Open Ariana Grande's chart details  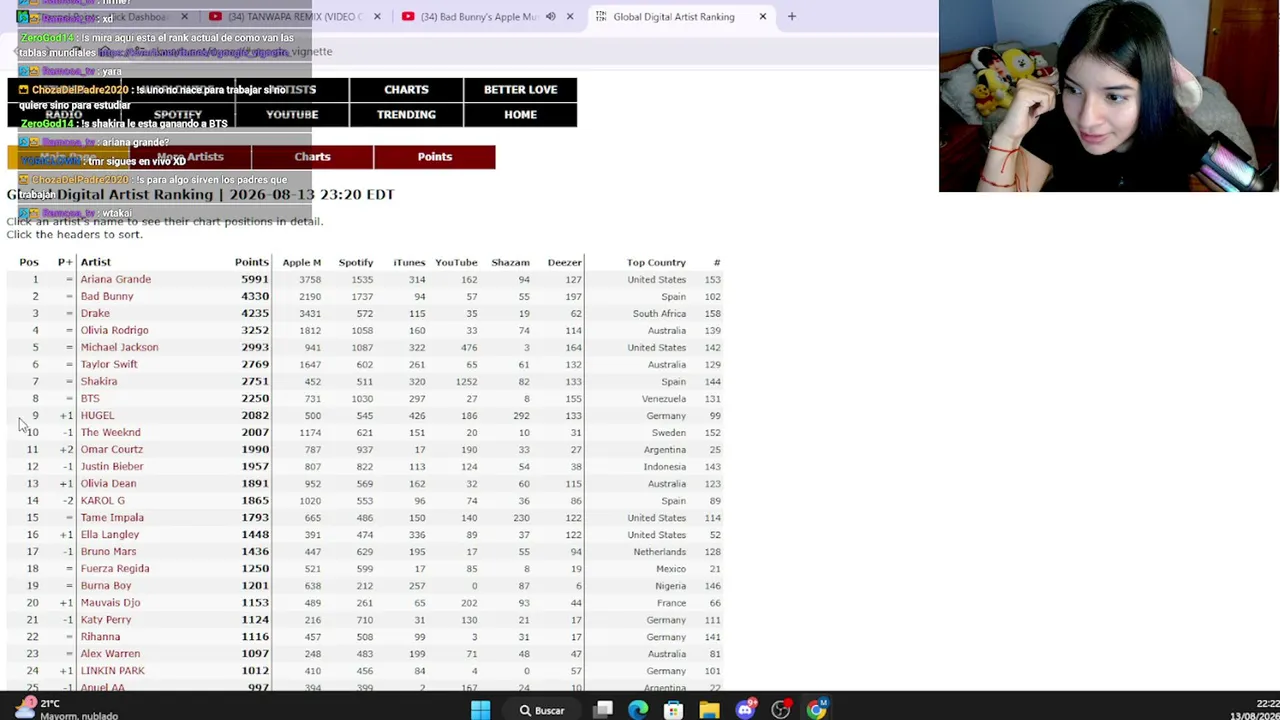116,279
